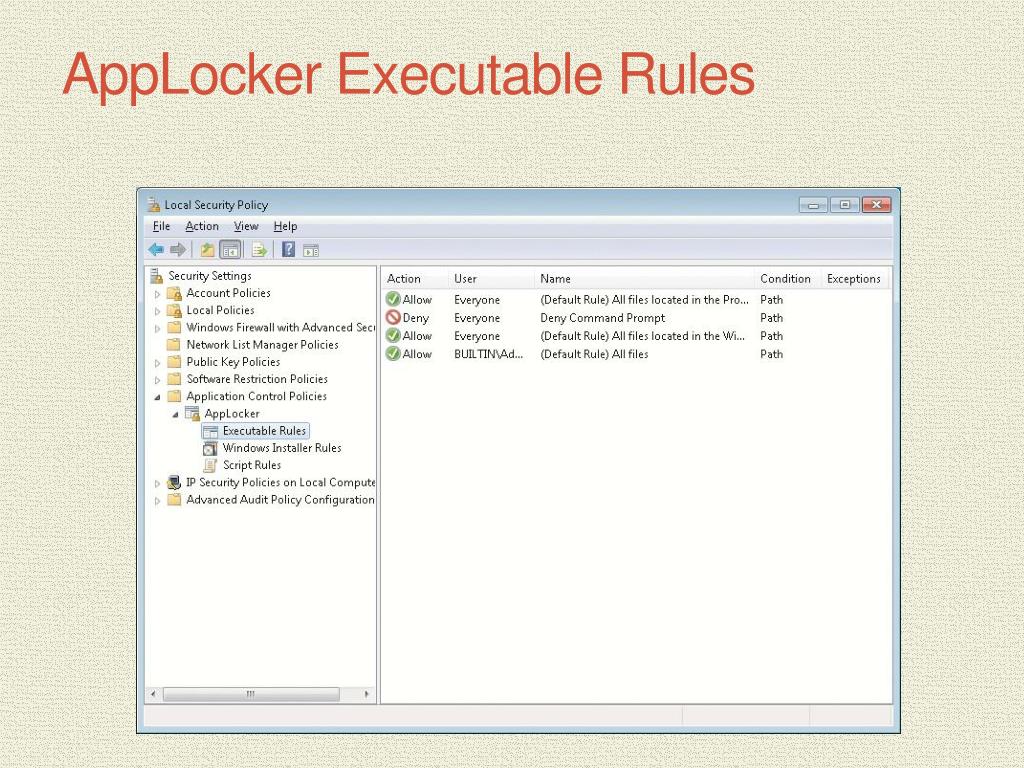Click Path condition of Deny Command Prompt
1024x768 pixels.
click(771, 318)
